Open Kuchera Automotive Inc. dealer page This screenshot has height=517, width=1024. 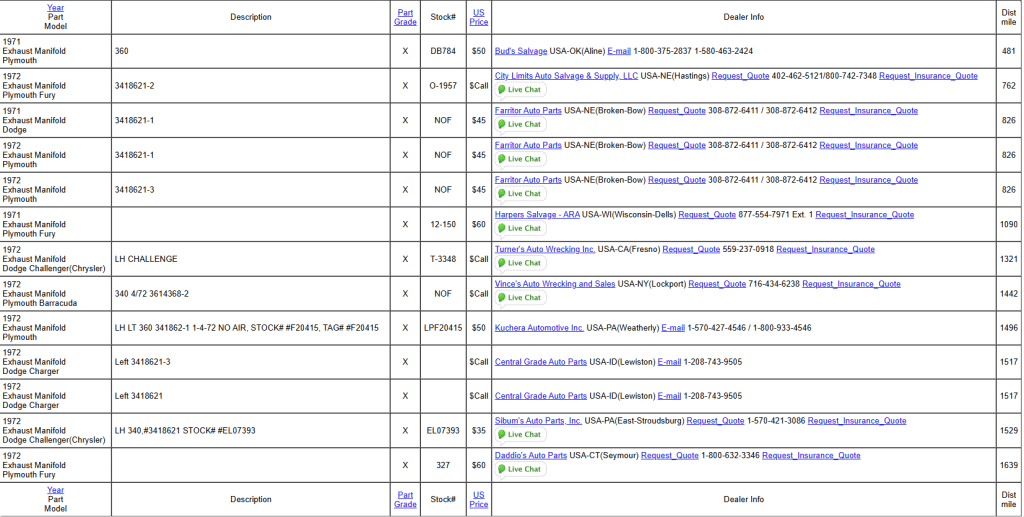click(x=539, y=328)
